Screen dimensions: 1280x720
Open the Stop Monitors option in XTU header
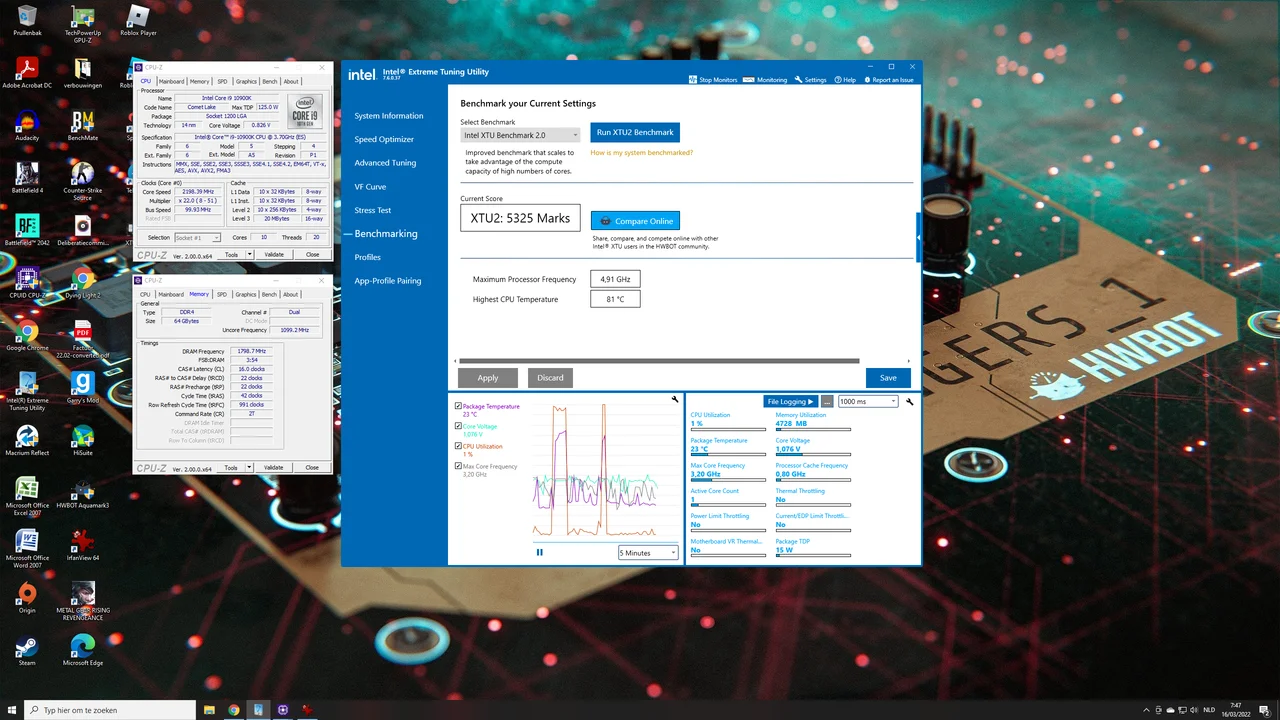[x=713, y=80]
